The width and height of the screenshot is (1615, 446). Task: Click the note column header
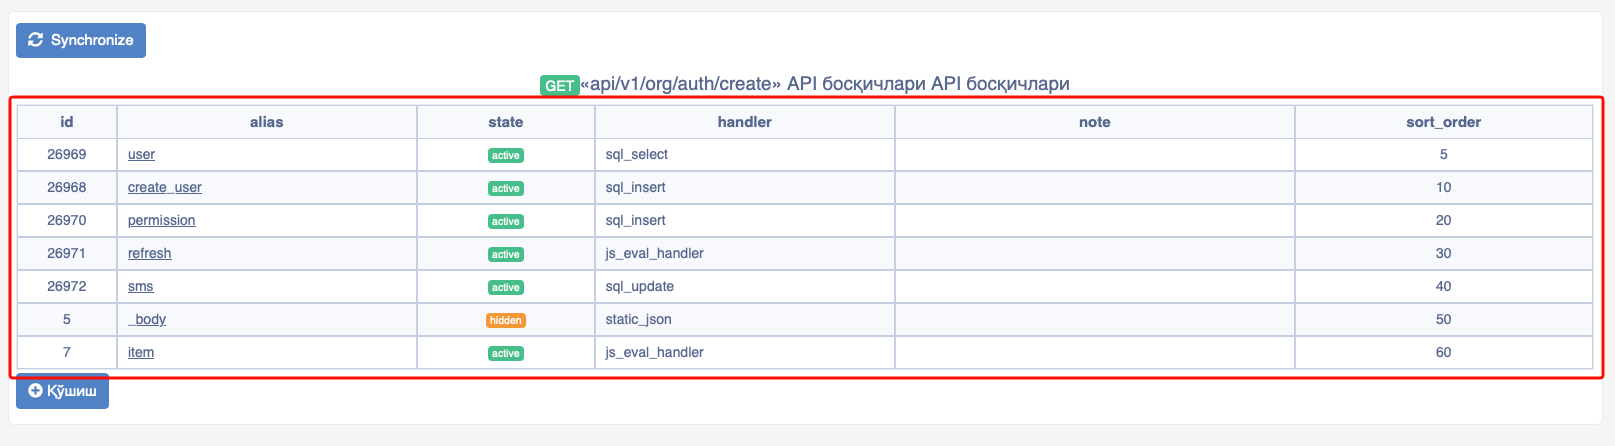click(1095, 122)
